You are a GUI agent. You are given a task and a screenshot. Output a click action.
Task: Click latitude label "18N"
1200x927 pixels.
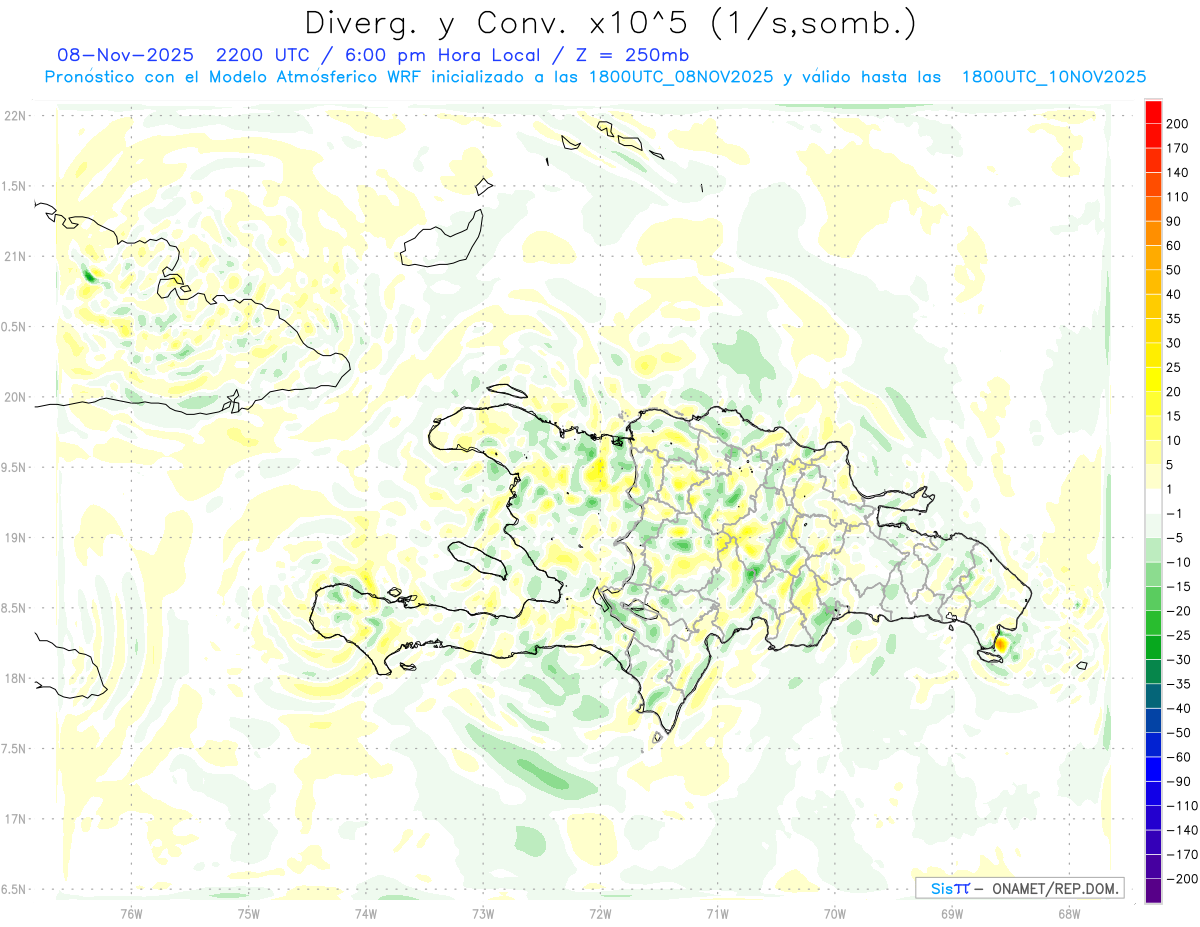[15, 678]
